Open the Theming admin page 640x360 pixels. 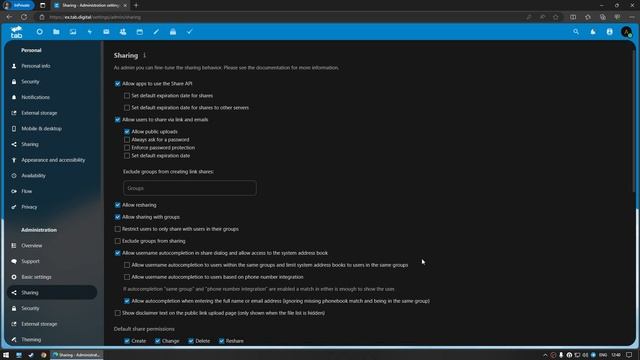52,340
